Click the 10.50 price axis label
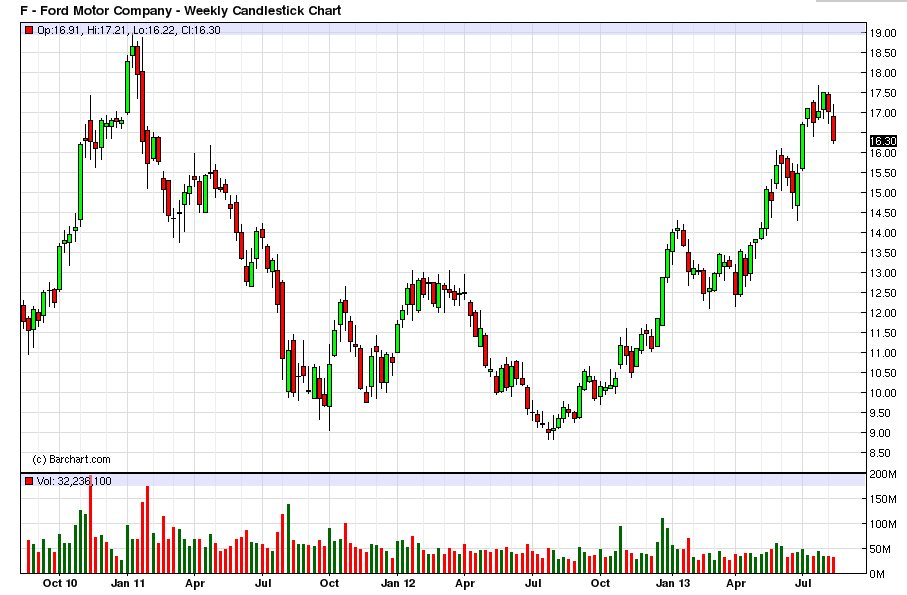This screenshot has width=907, height=595. coord(883,373)
